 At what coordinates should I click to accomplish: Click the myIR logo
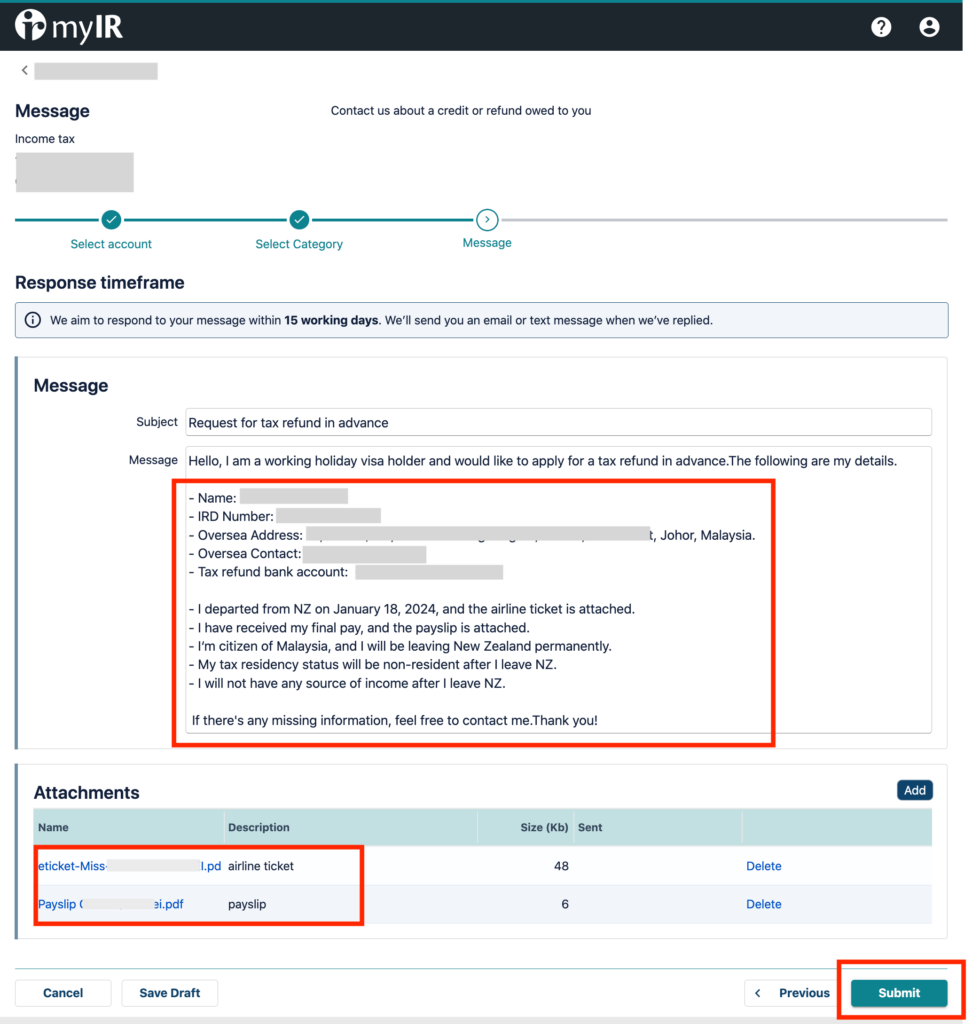69,26
